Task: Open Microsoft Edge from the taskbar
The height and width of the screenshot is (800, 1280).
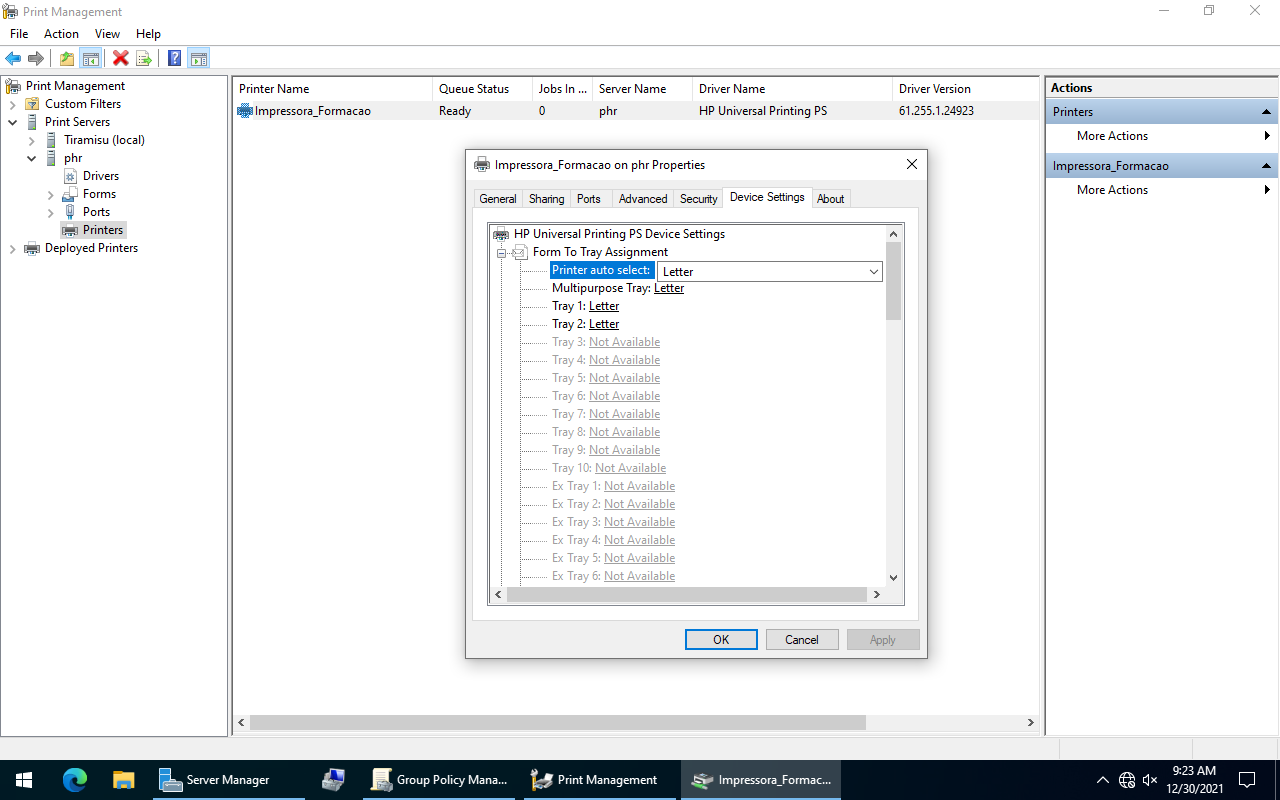Action: tap(75, 780)
